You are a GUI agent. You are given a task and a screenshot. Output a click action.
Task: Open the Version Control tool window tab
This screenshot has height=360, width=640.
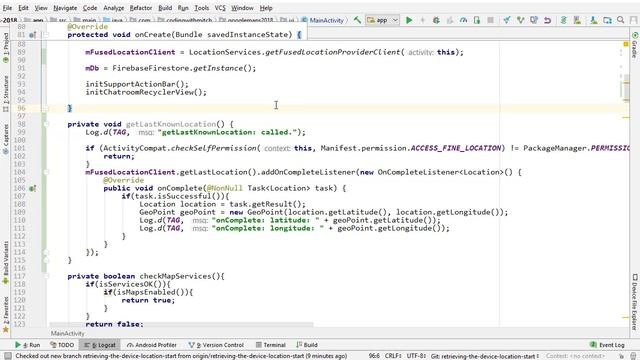point(216,345)
